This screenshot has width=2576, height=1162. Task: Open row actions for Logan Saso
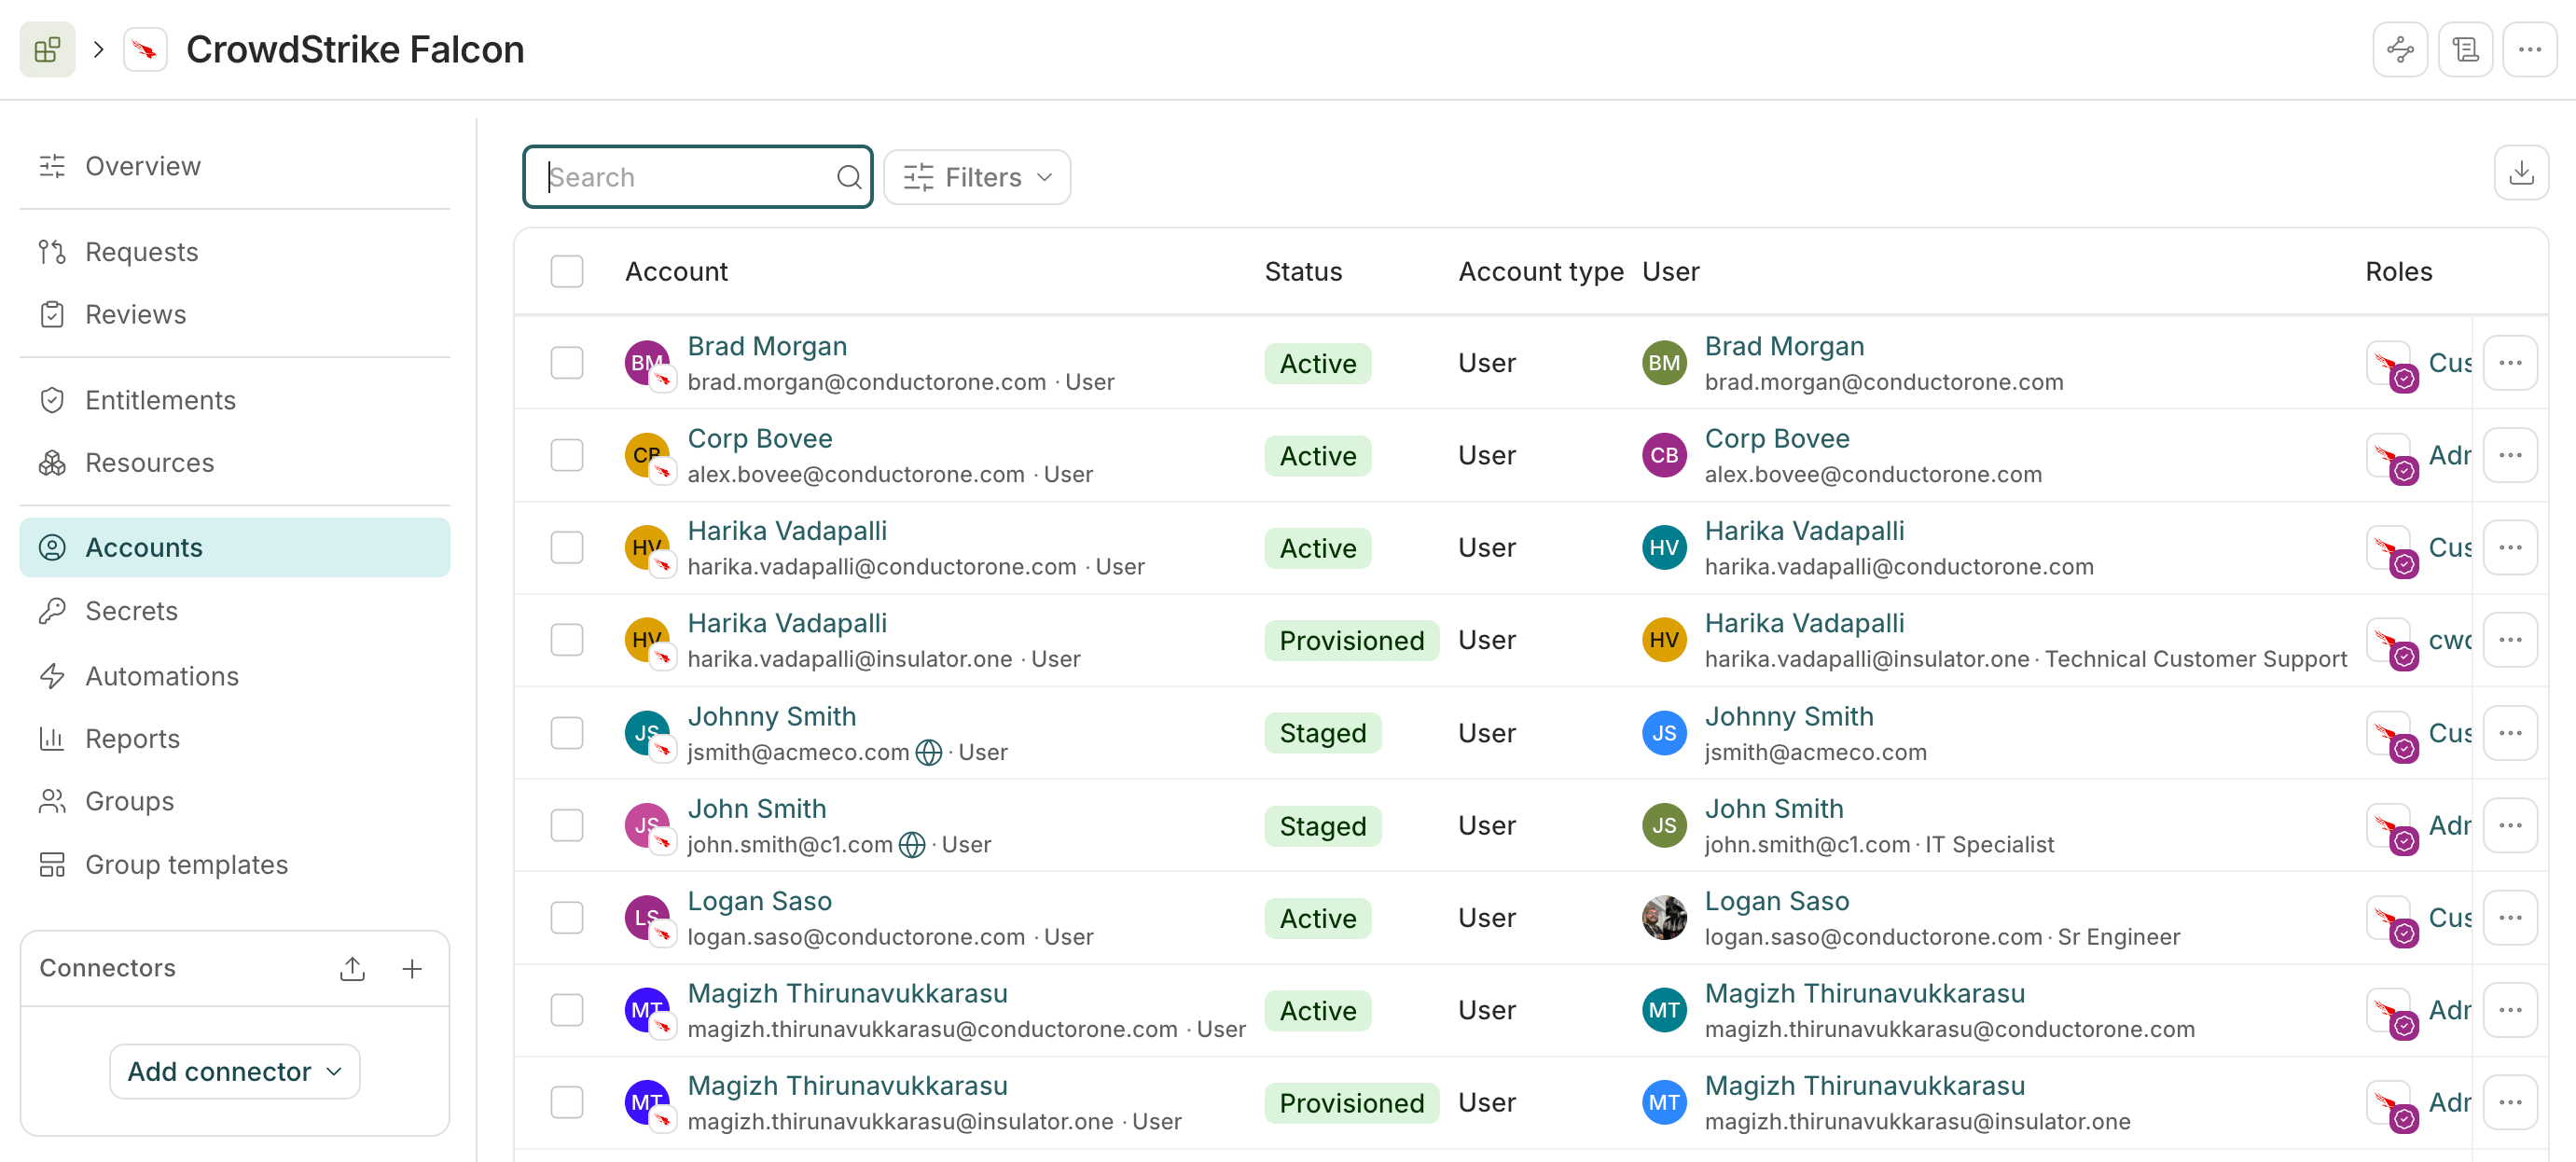tap(2510, 918)
